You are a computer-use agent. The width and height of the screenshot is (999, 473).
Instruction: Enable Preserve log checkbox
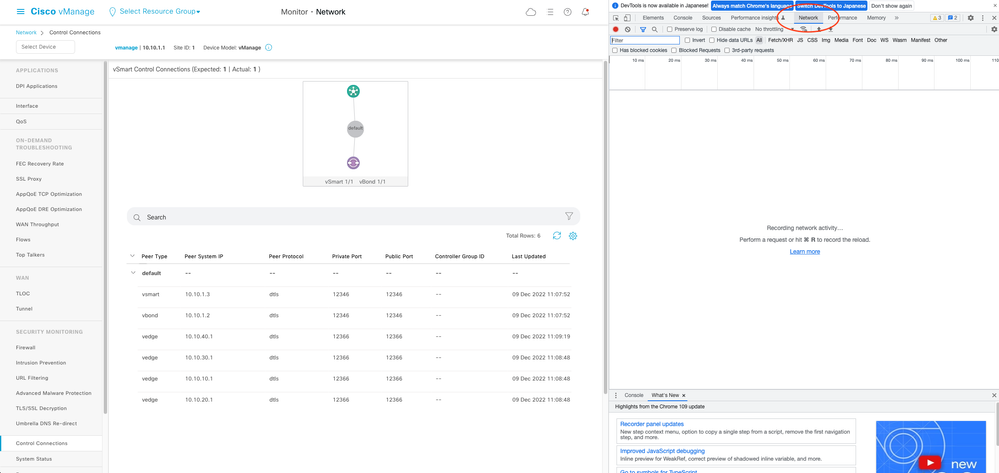tap(670, 29)
